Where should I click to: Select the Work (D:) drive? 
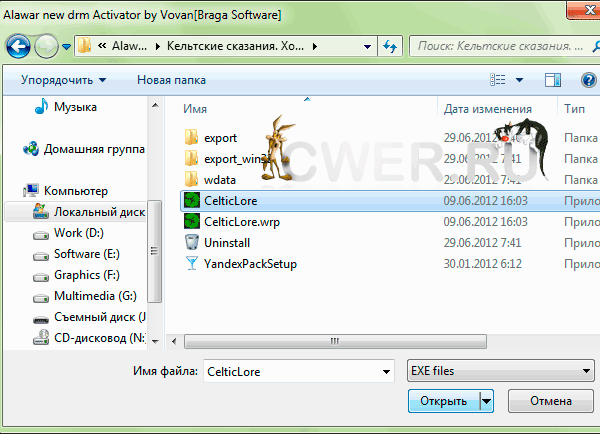pyautogui.click(x=79, y=233)
